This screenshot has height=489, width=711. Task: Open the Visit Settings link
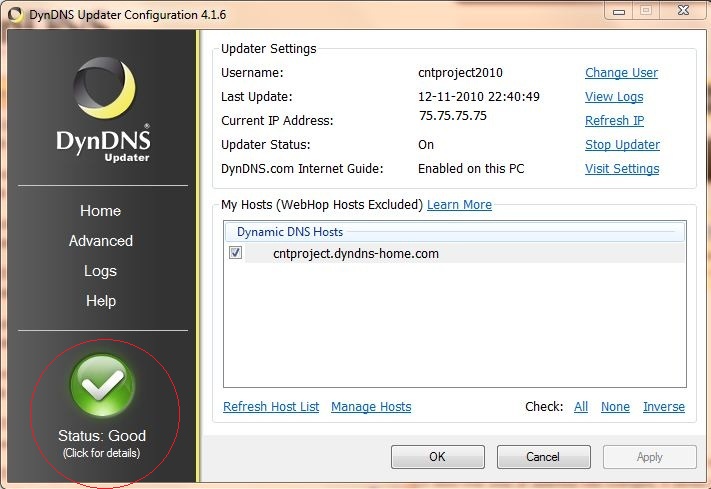click(622, 169)
